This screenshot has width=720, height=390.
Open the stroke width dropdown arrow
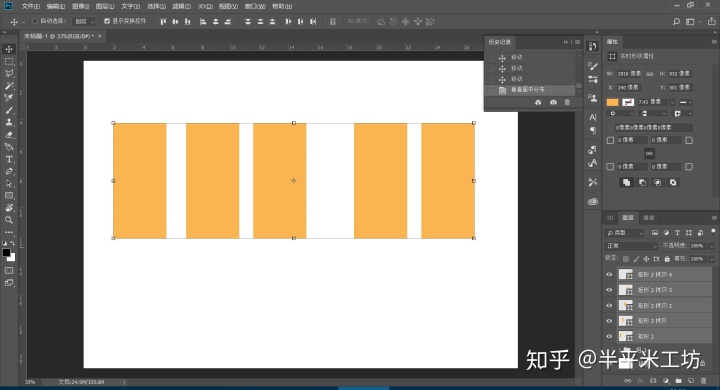click(672, 102)
